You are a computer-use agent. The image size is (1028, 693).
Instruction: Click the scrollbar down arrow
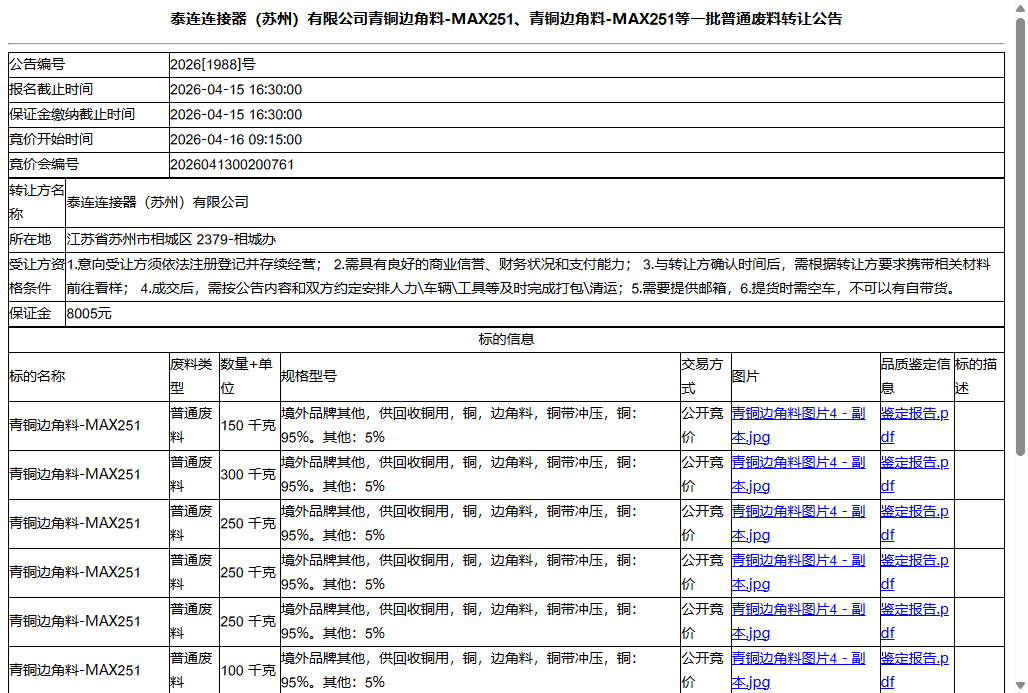click(x=1020, y=686)
